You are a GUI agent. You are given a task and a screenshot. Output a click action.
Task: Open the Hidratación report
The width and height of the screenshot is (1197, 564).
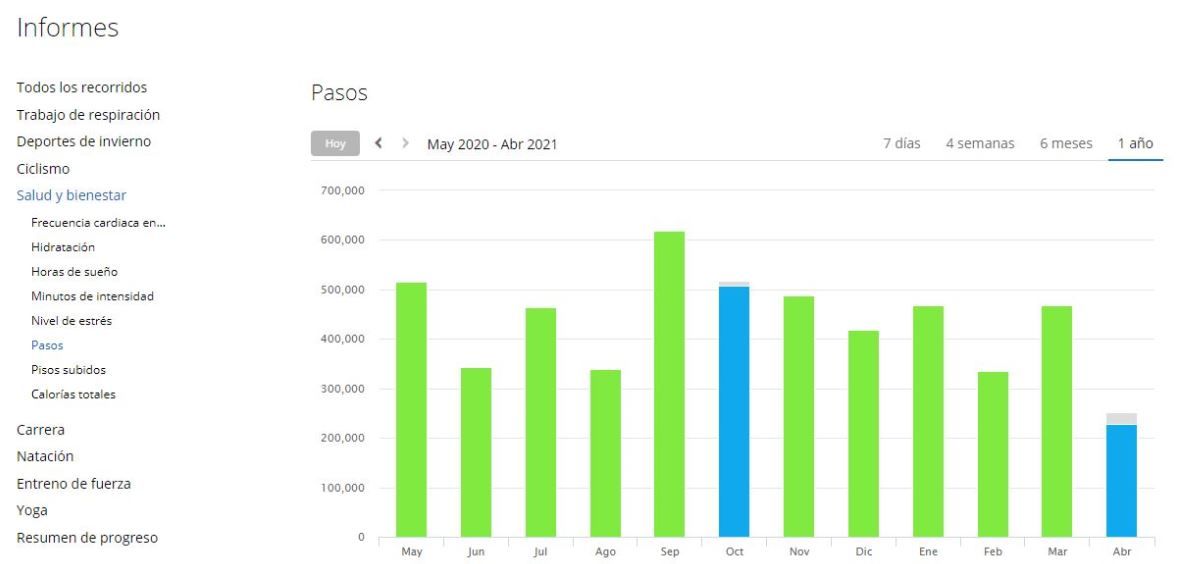tap(63, 247)
